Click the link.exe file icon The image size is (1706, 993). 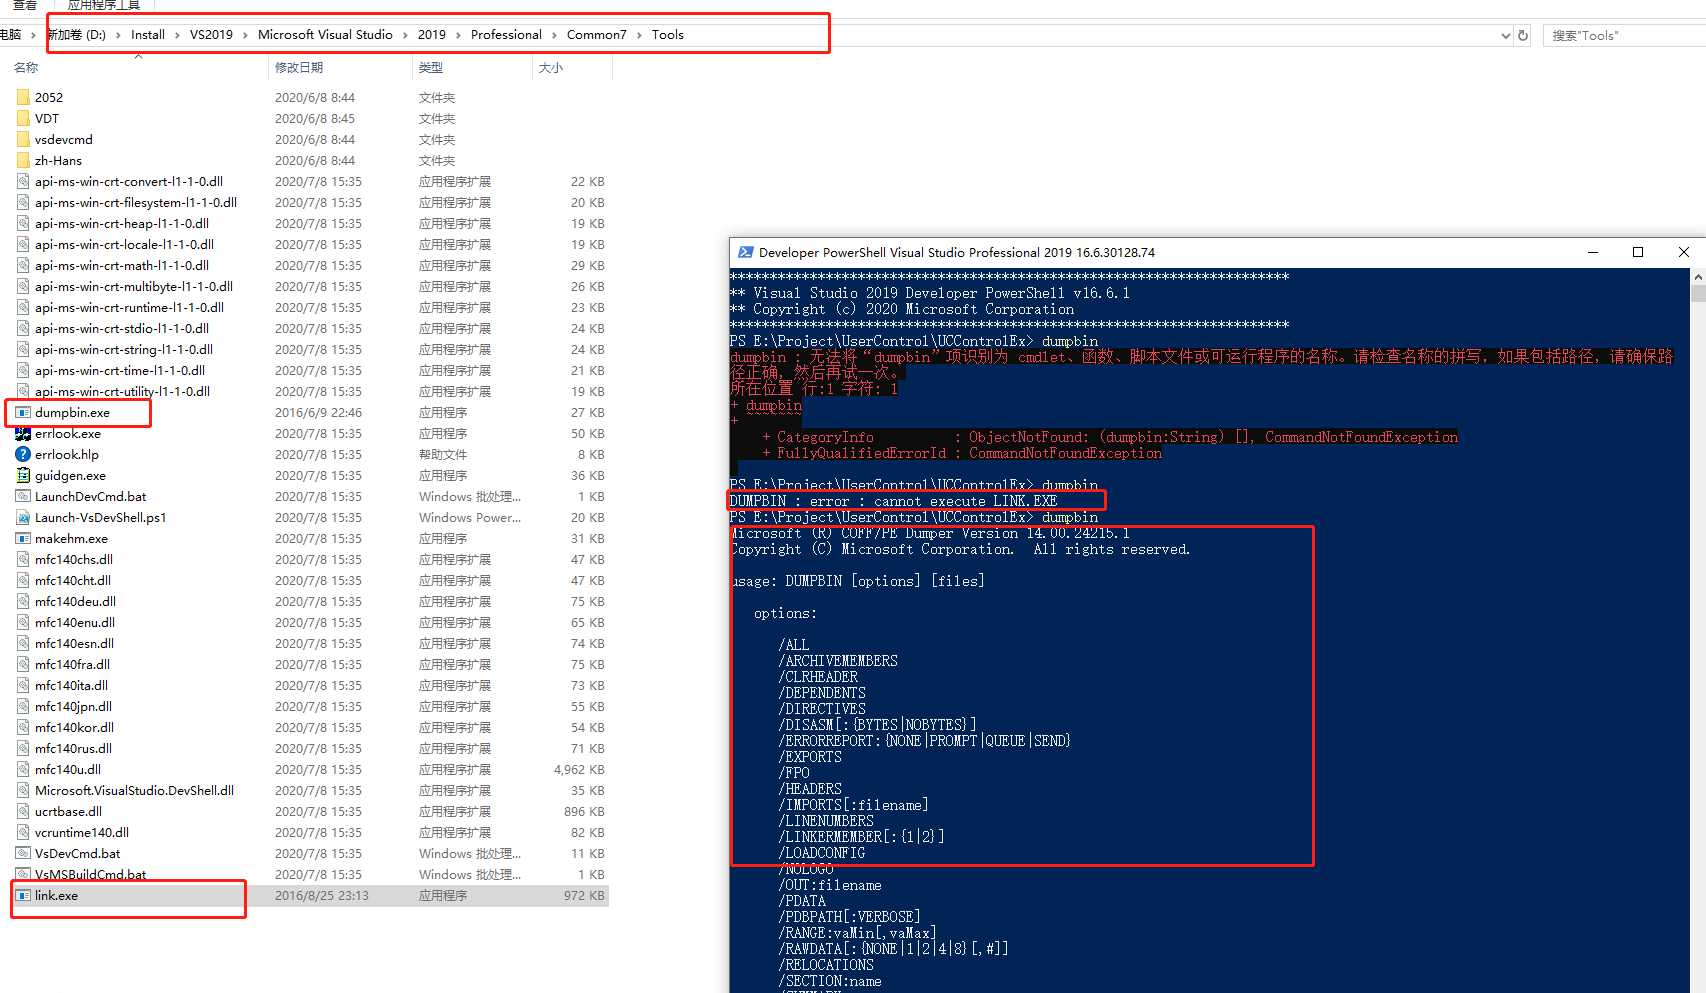pyautogui.click(x=23, y=895)
